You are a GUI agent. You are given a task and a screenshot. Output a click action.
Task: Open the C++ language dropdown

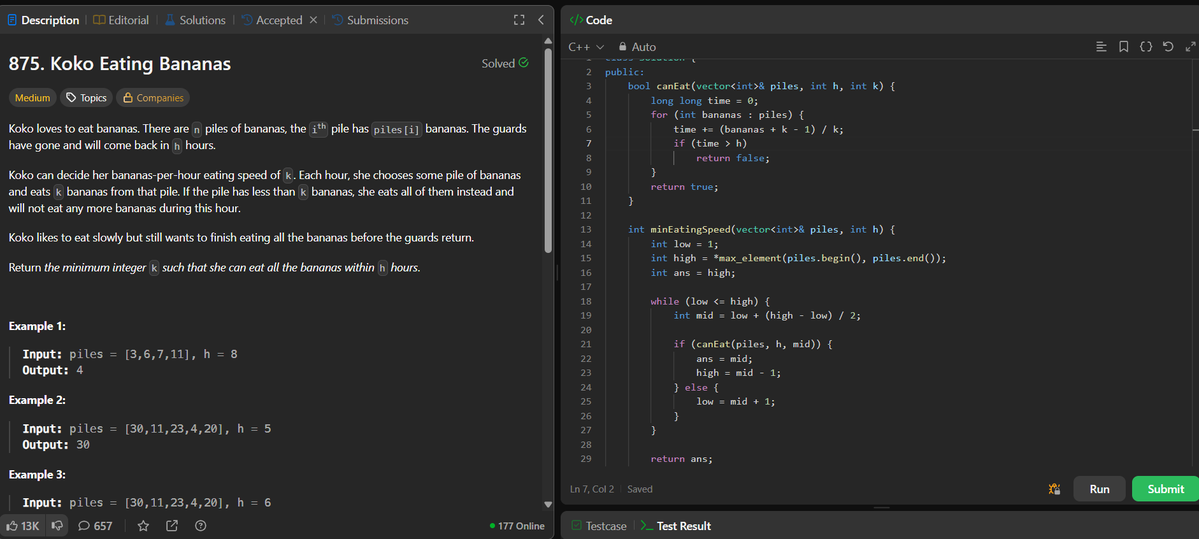[587, 47]
